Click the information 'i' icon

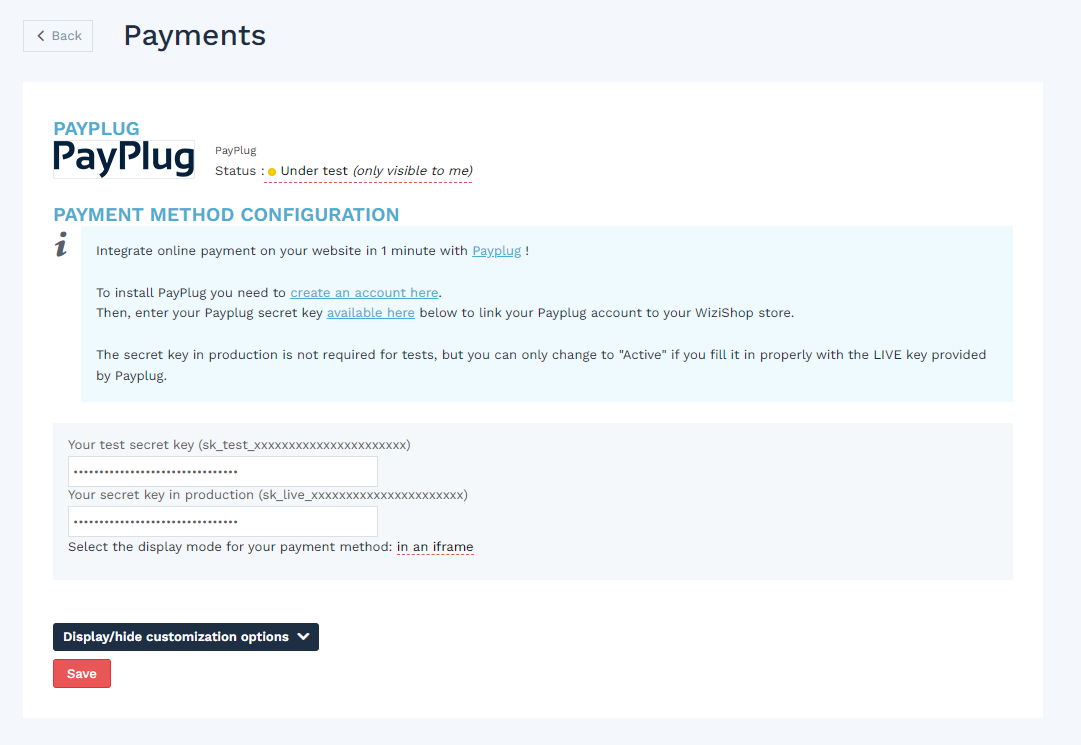click(x=61, y=244)
